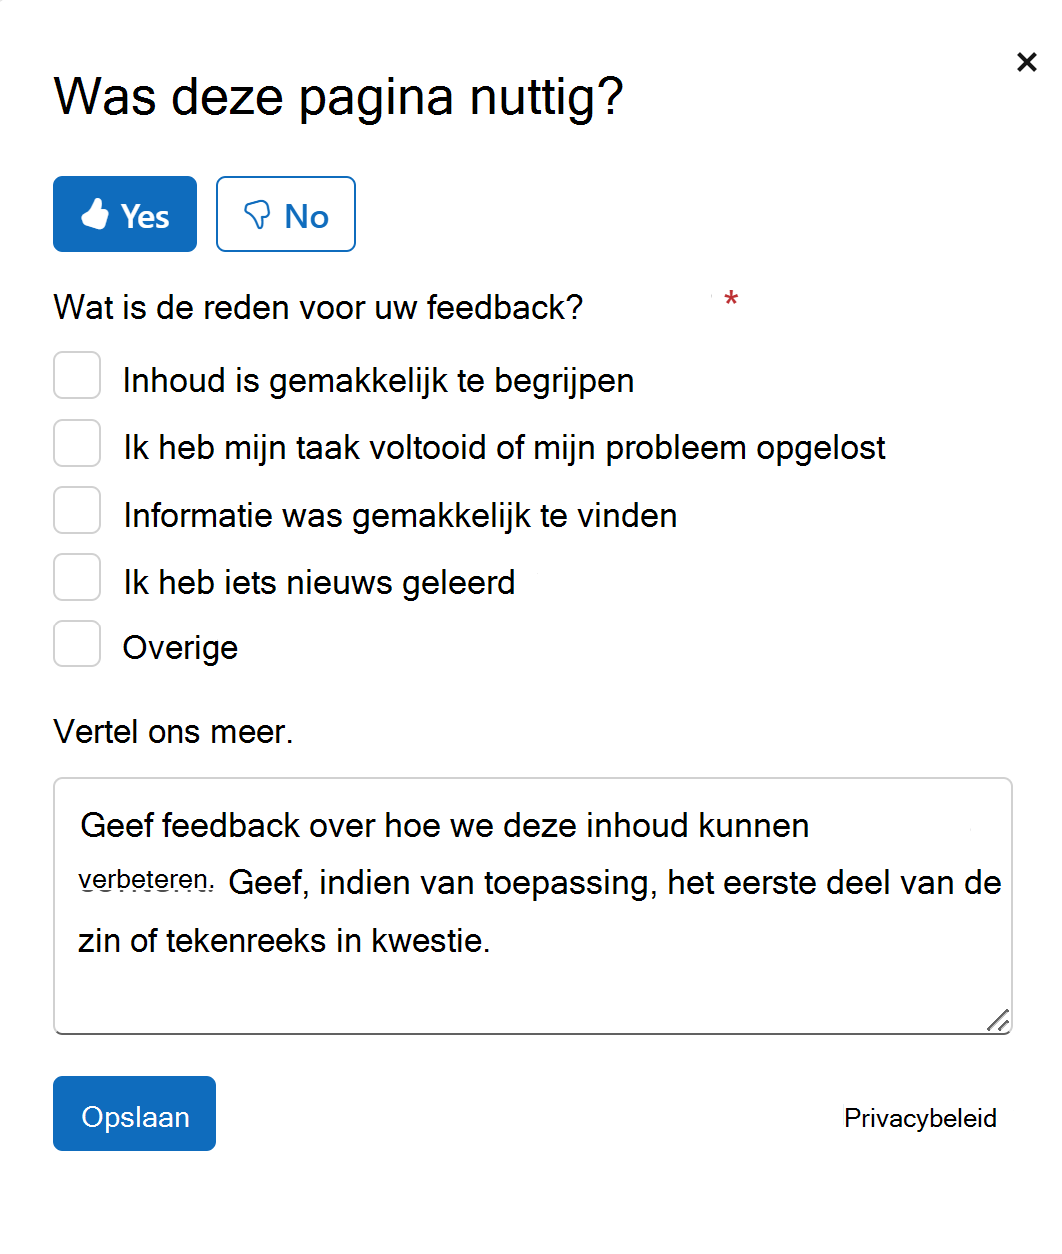Image resolution: width=1062 pixels, height=1254 pixels.
Task: Enable 'Ik heb mijn taak voltooid of mijn probleem opgelost'
Action: pyautogui.click(x=76, y=442)
